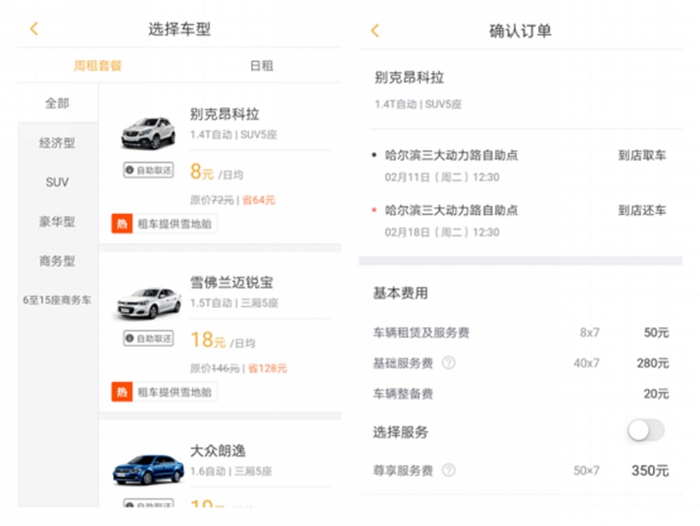700x526 pixels.
Task: Tap help icon next to 尊享服务费
Action: click(449, 470)
